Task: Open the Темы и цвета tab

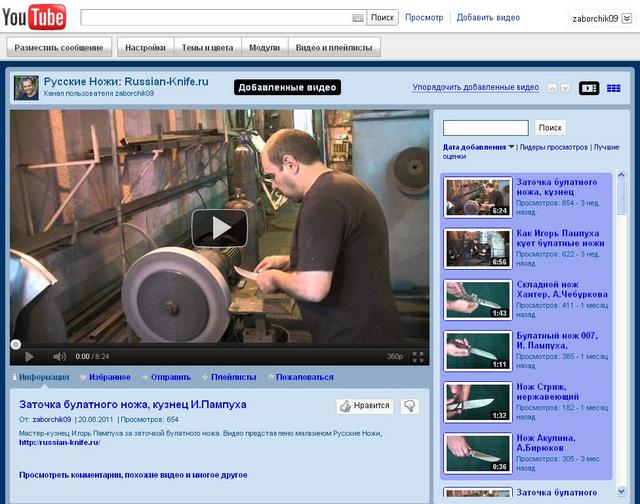Action: pos(207,47)
